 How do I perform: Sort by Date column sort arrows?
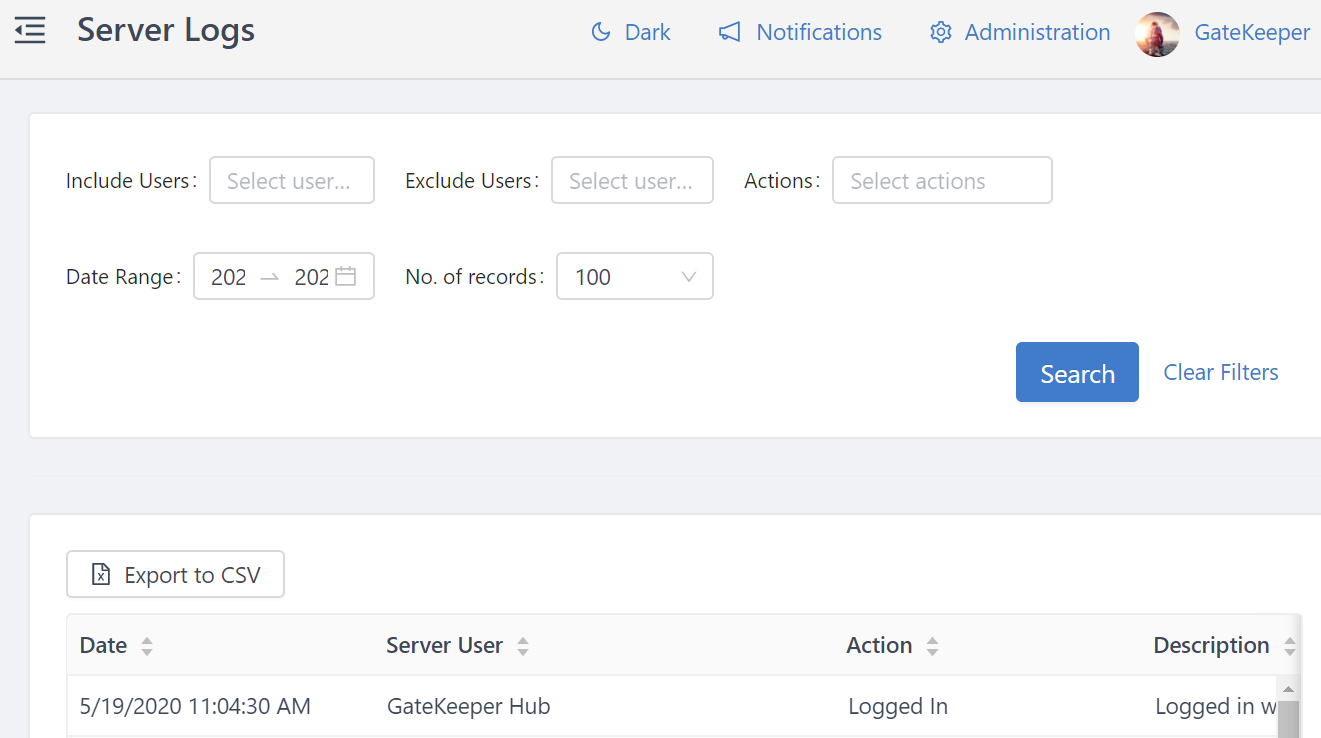tap(147, 646)
